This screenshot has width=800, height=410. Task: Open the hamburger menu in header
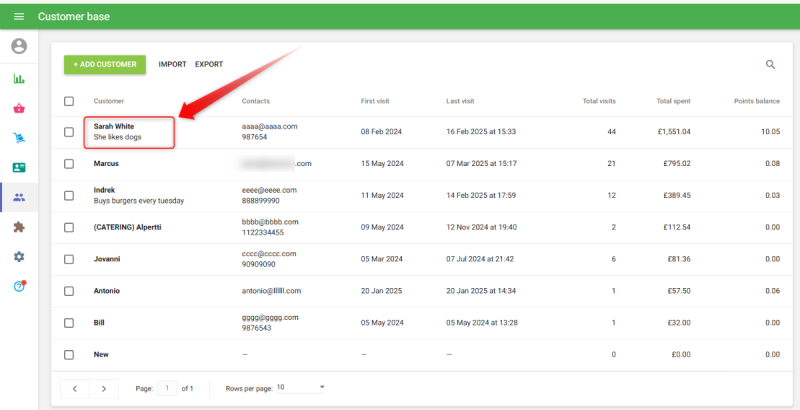coord(19,17)
